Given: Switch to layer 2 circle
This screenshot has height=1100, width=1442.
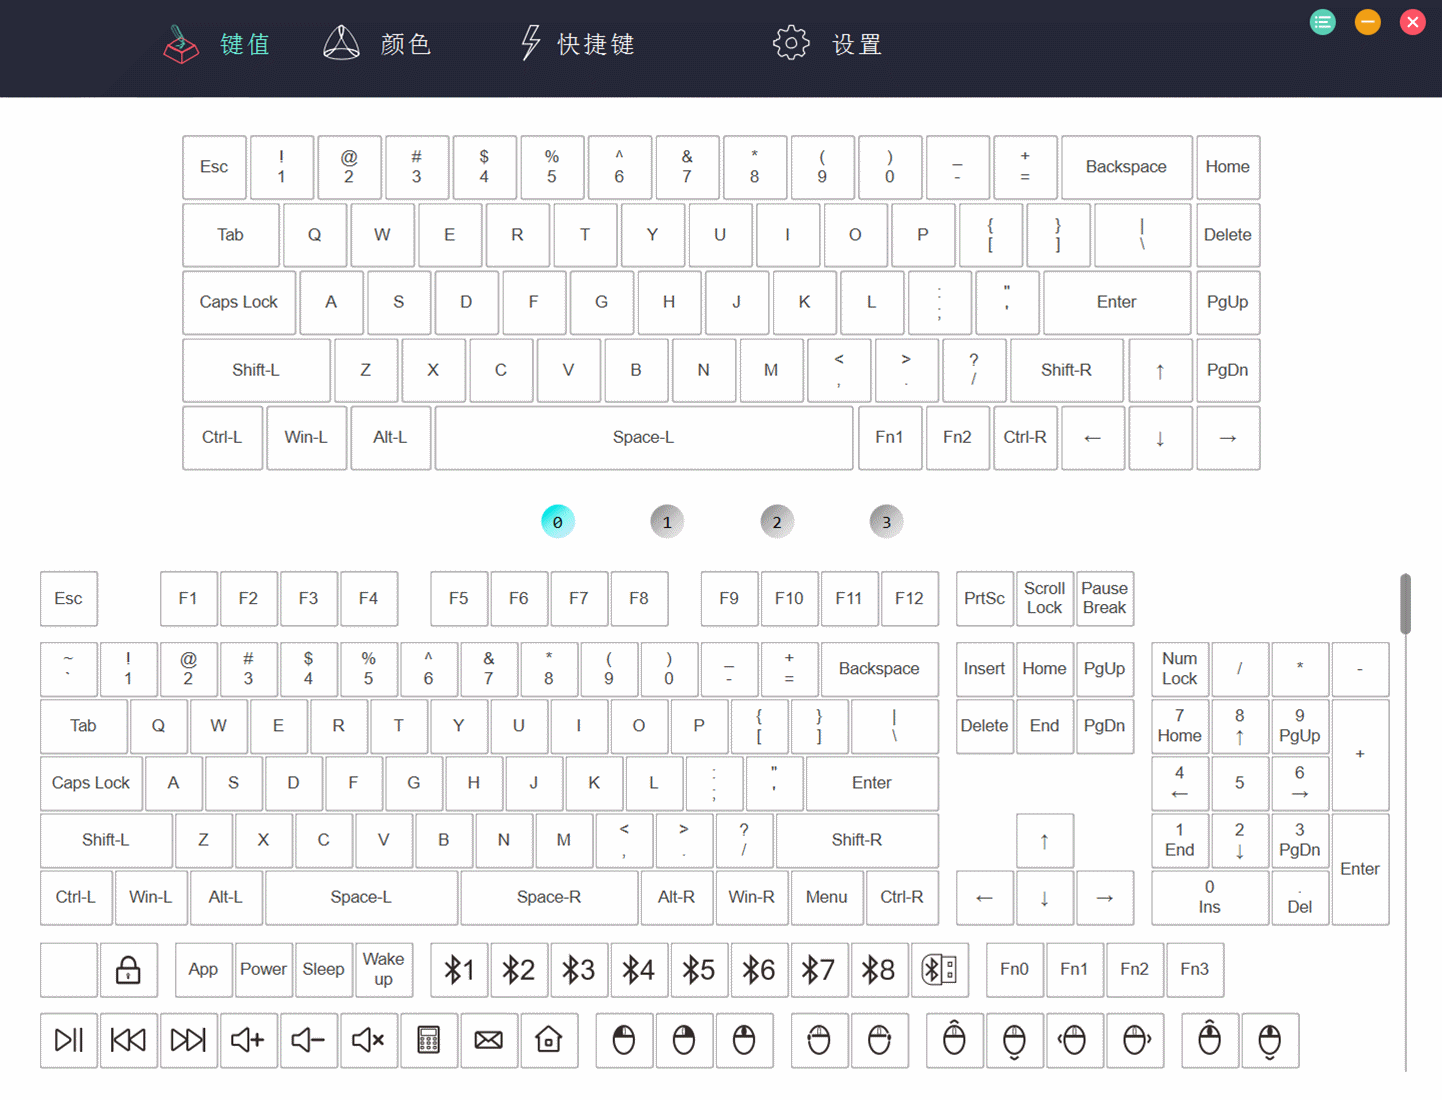Looking at the screenshot, I should 777,522.
